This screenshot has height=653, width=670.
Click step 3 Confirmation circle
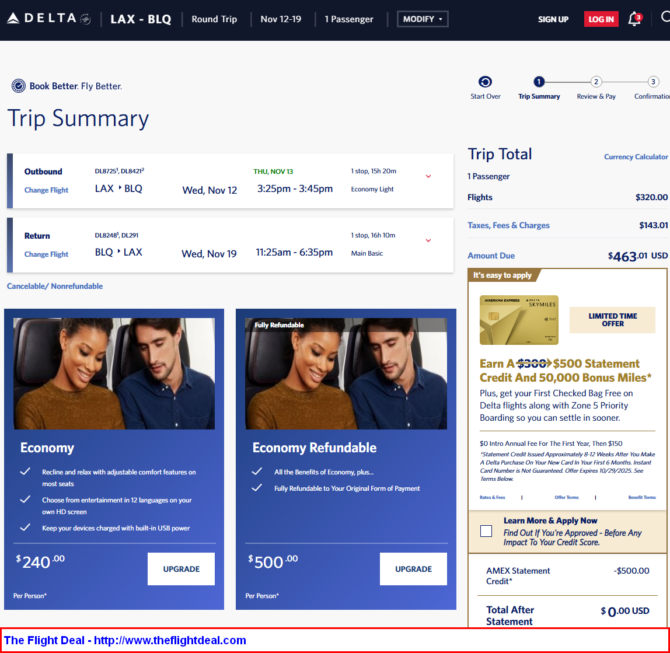tap(652, 82)
